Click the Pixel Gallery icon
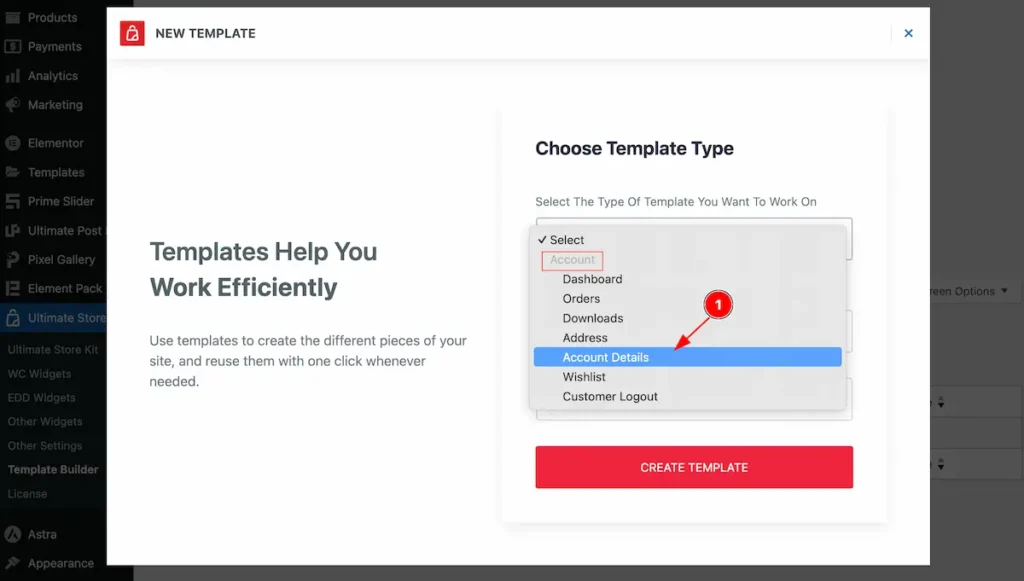The width and height of the screenshot is (1024, 581). (13, 260)
